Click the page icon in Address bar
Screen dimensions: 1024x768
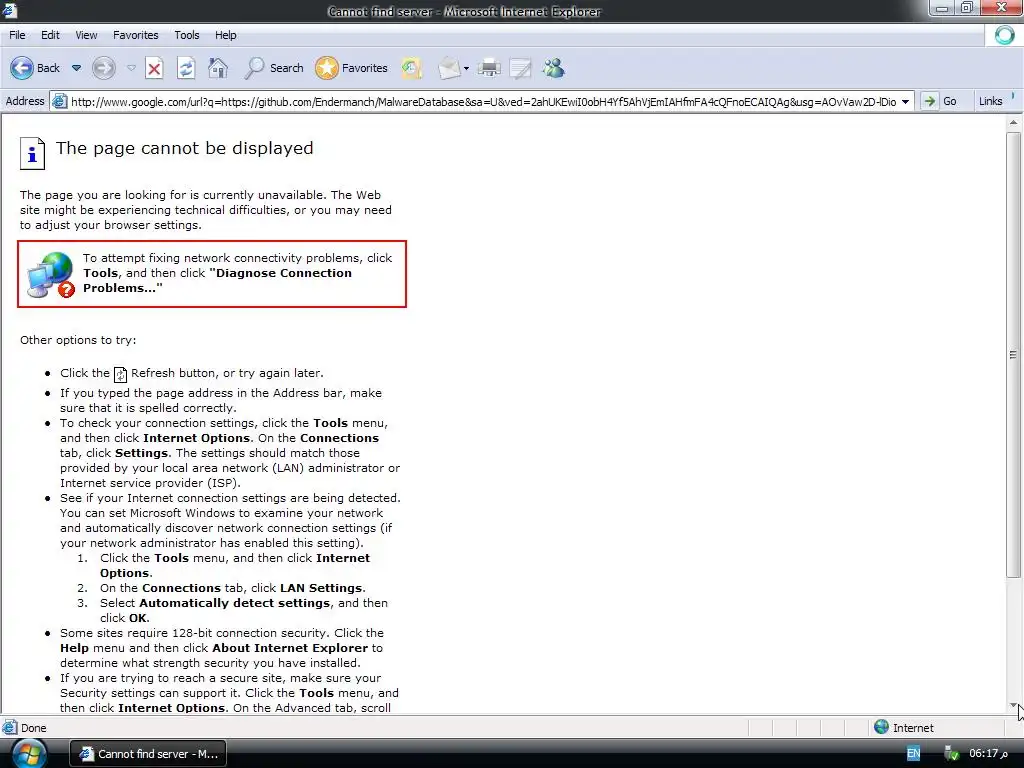click(x=59, y=101)
